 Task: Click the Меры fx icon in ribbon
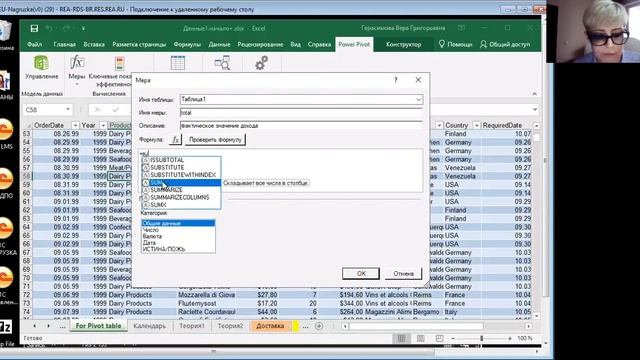click(77, 62)
